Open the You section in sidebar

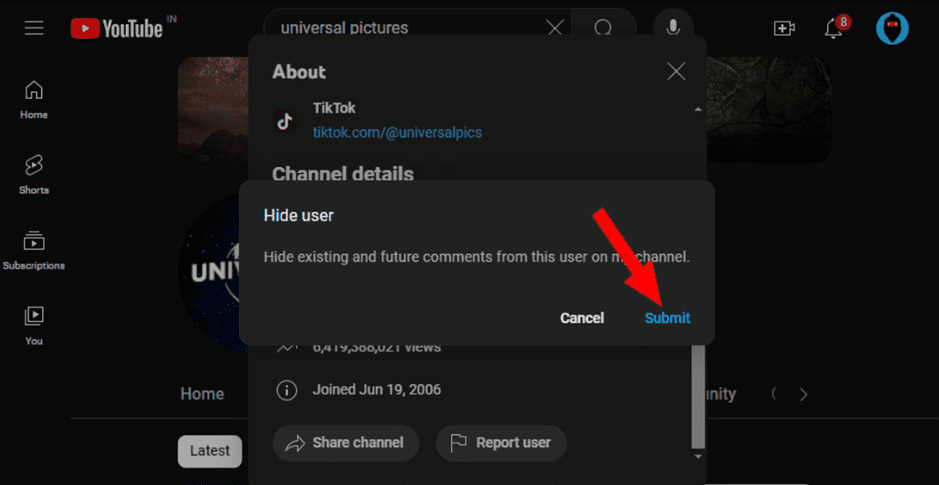click(x=34, y=326)
